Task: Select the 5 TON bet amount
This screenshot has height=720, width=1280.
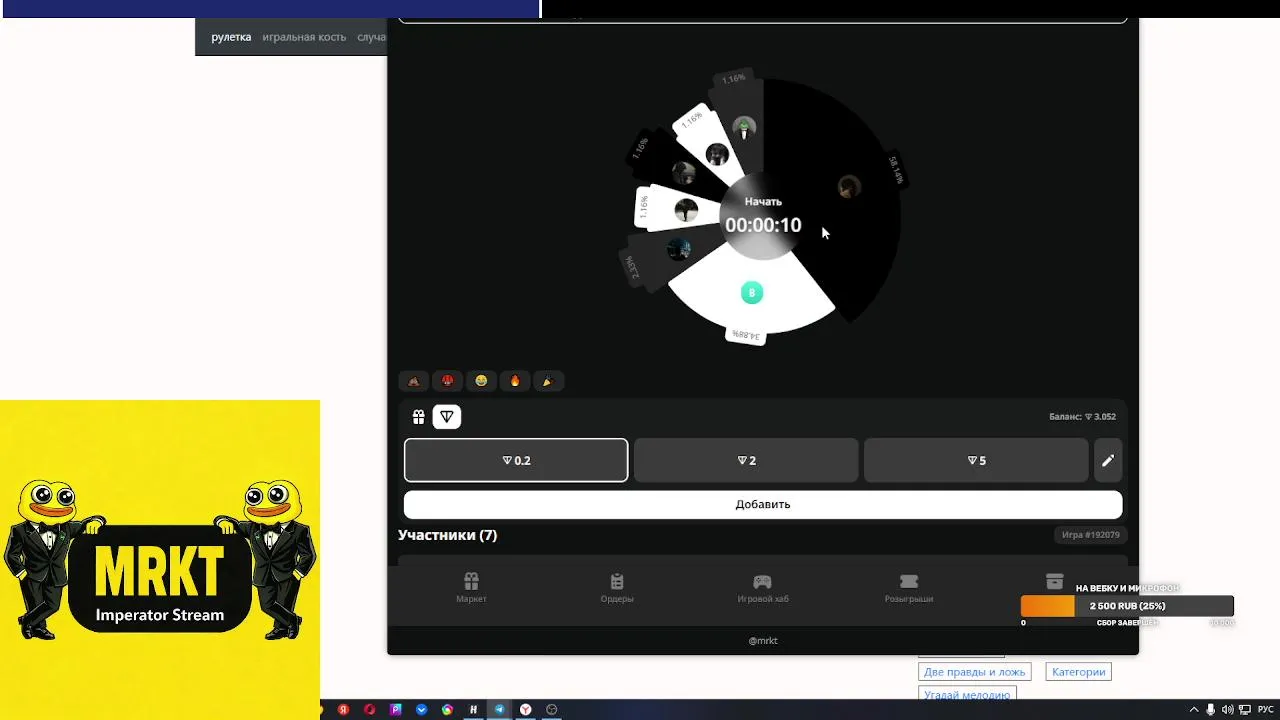Action: [976, 460]
